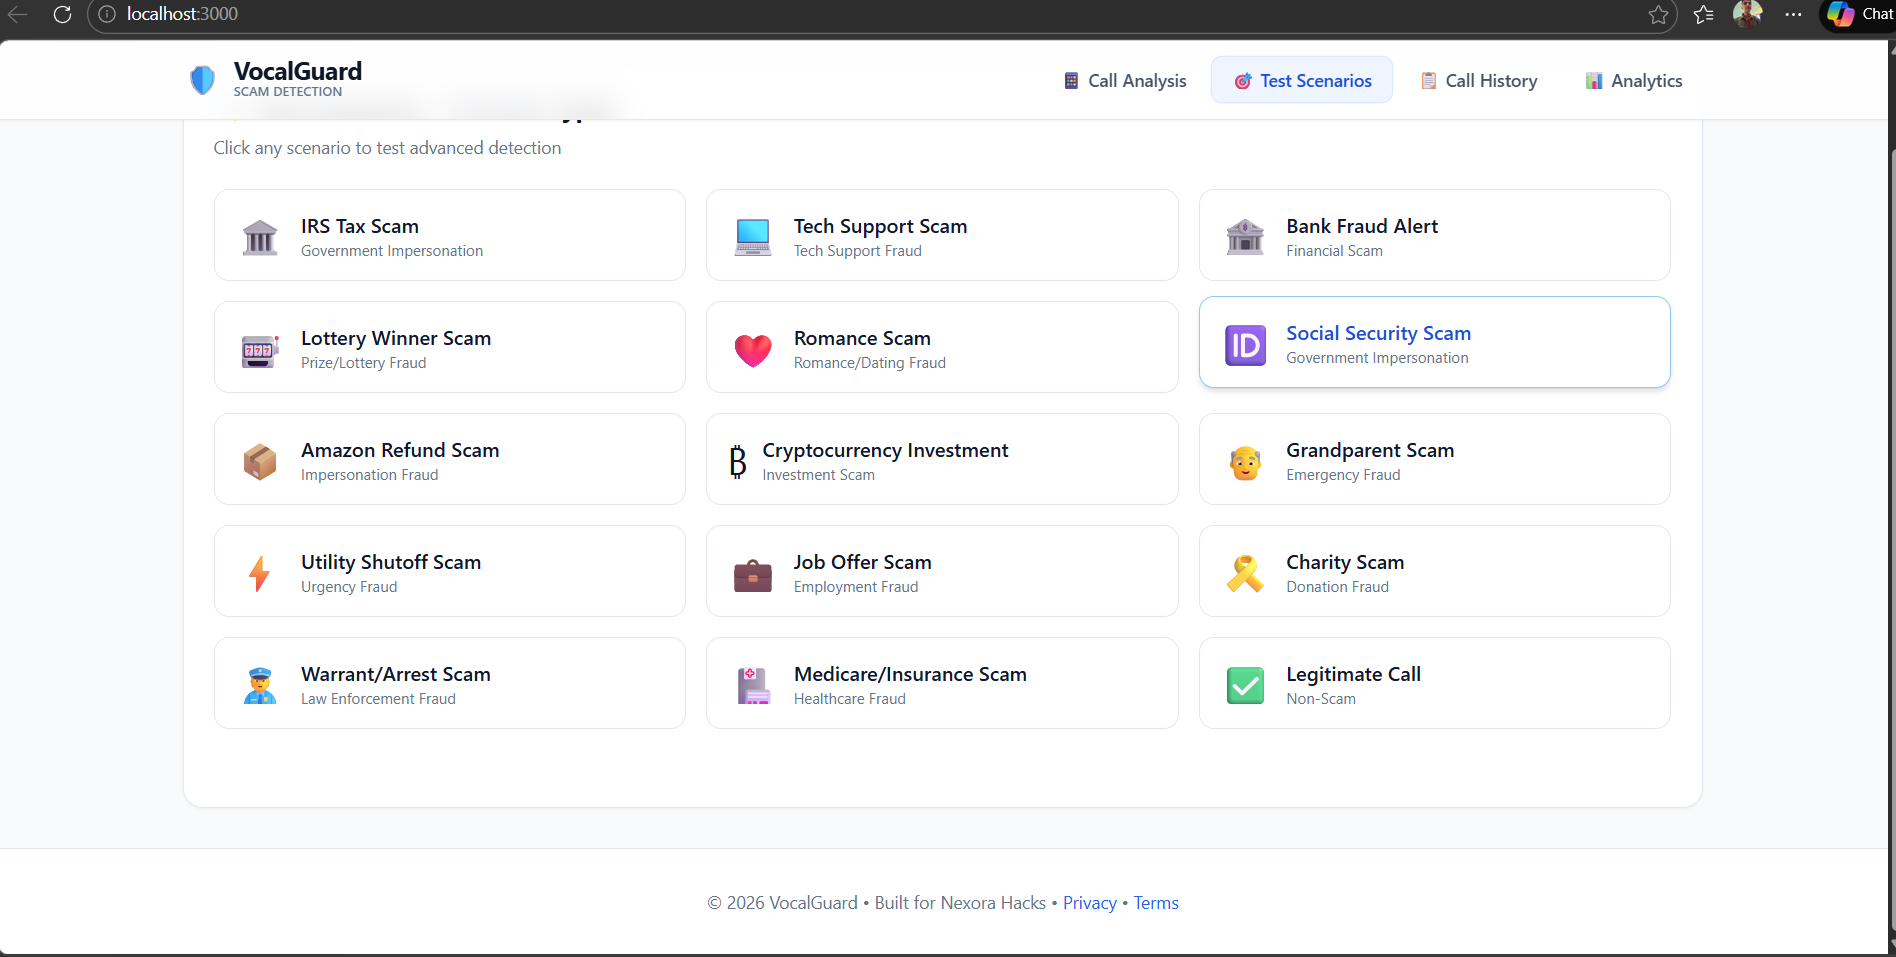Viewport: 1896px width, 957px height.
Task: Switch to the Call History tab
Action: click(x=1479, y=80)
